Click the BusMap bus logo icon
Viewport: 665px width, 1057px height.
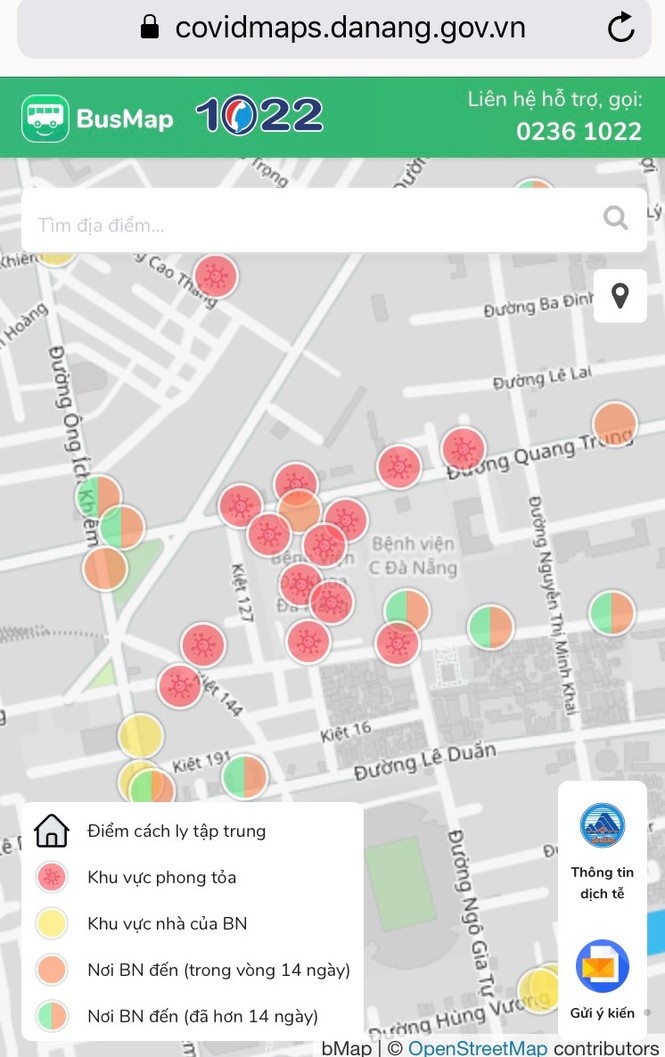(45, 119)
